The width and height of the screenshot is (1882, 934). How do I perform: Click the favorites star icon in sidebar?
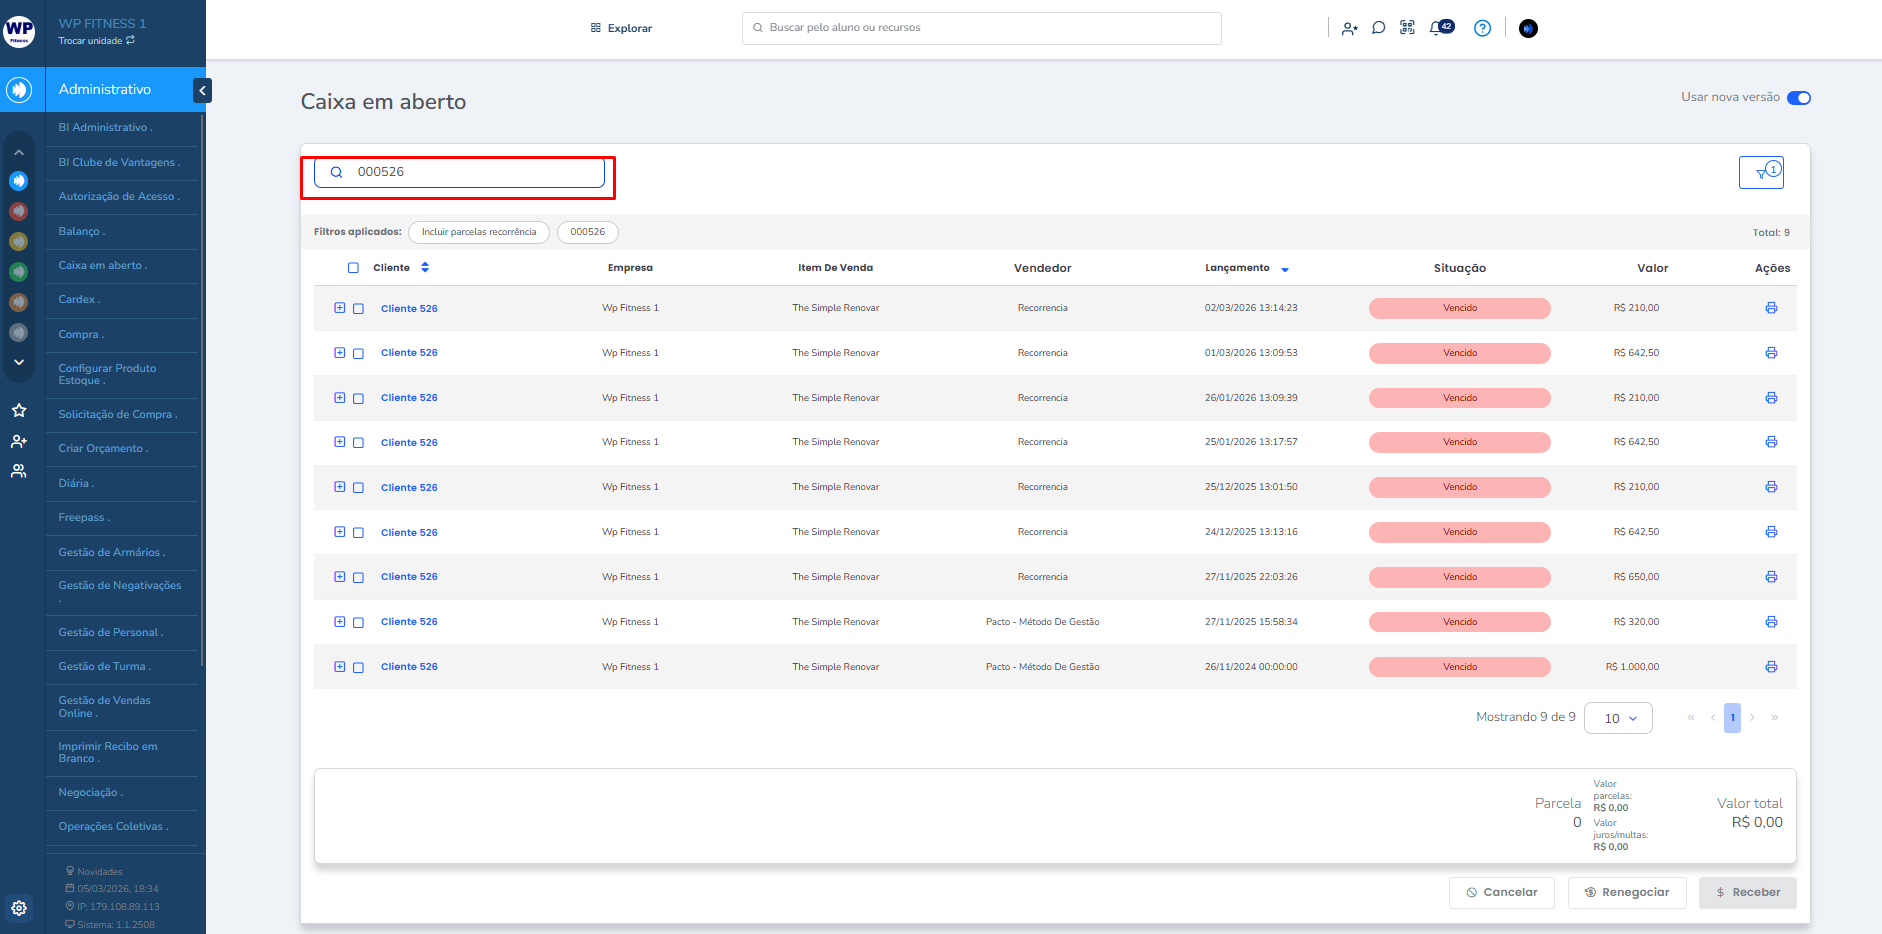pos(19,411)
